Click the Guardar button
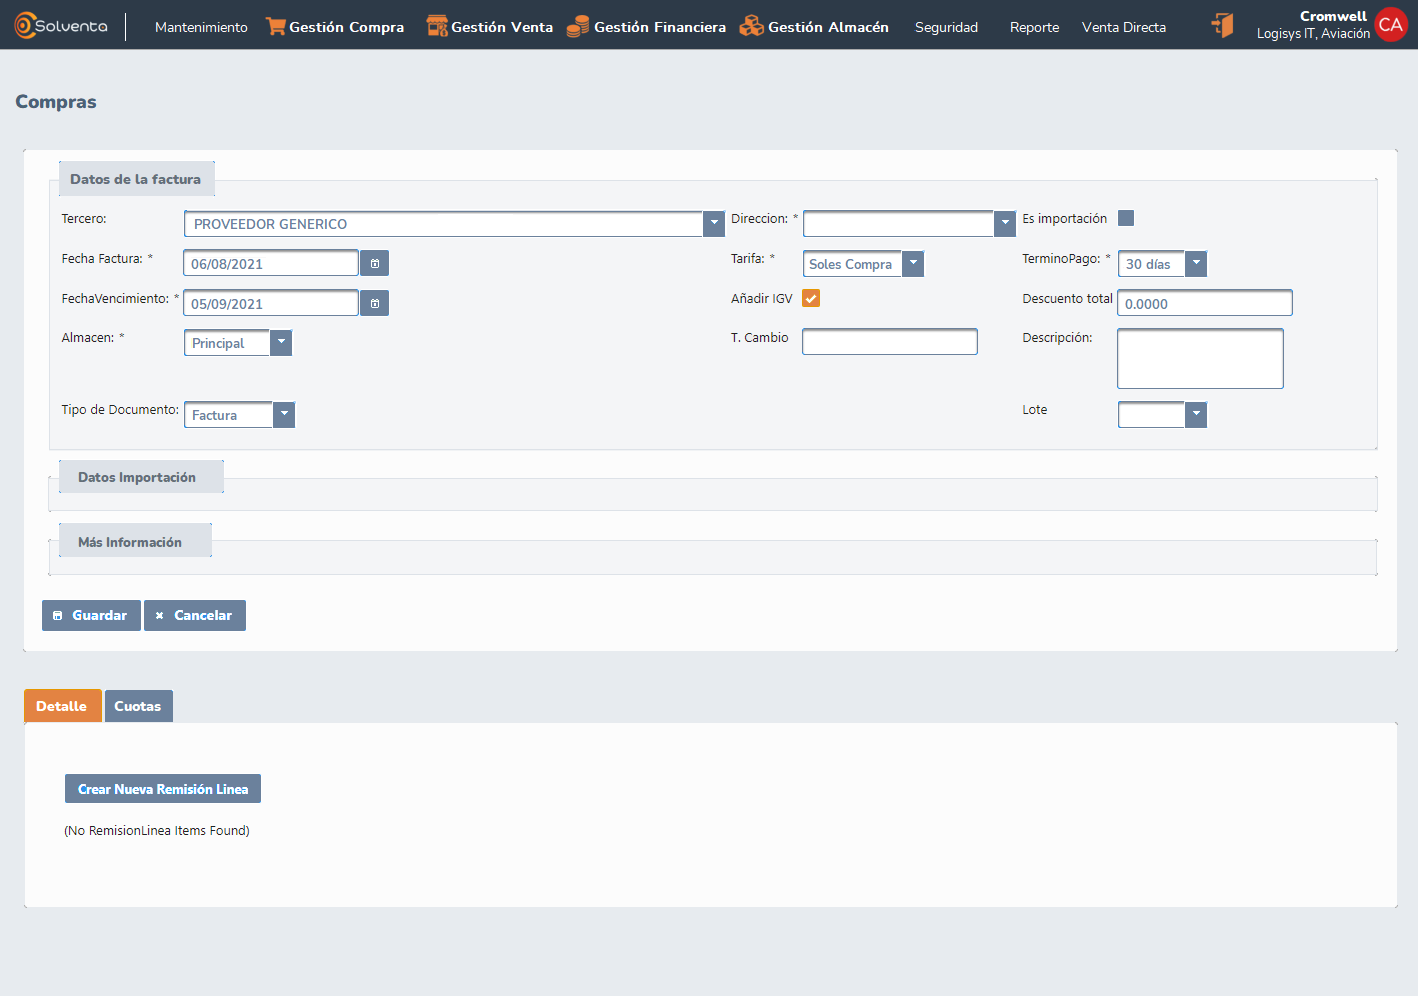 coord(91,616)
